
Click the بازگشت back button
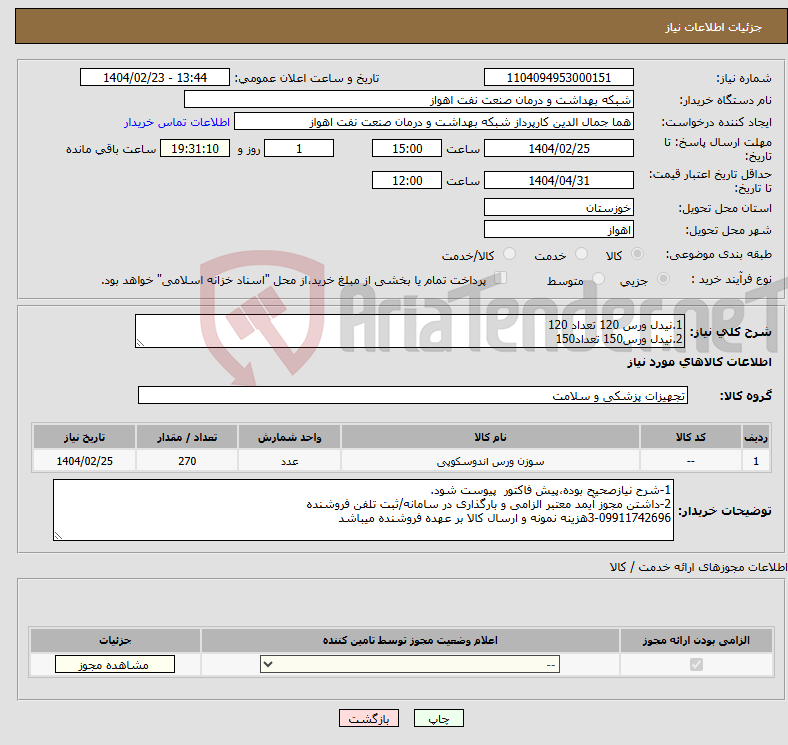pos(369,719)
